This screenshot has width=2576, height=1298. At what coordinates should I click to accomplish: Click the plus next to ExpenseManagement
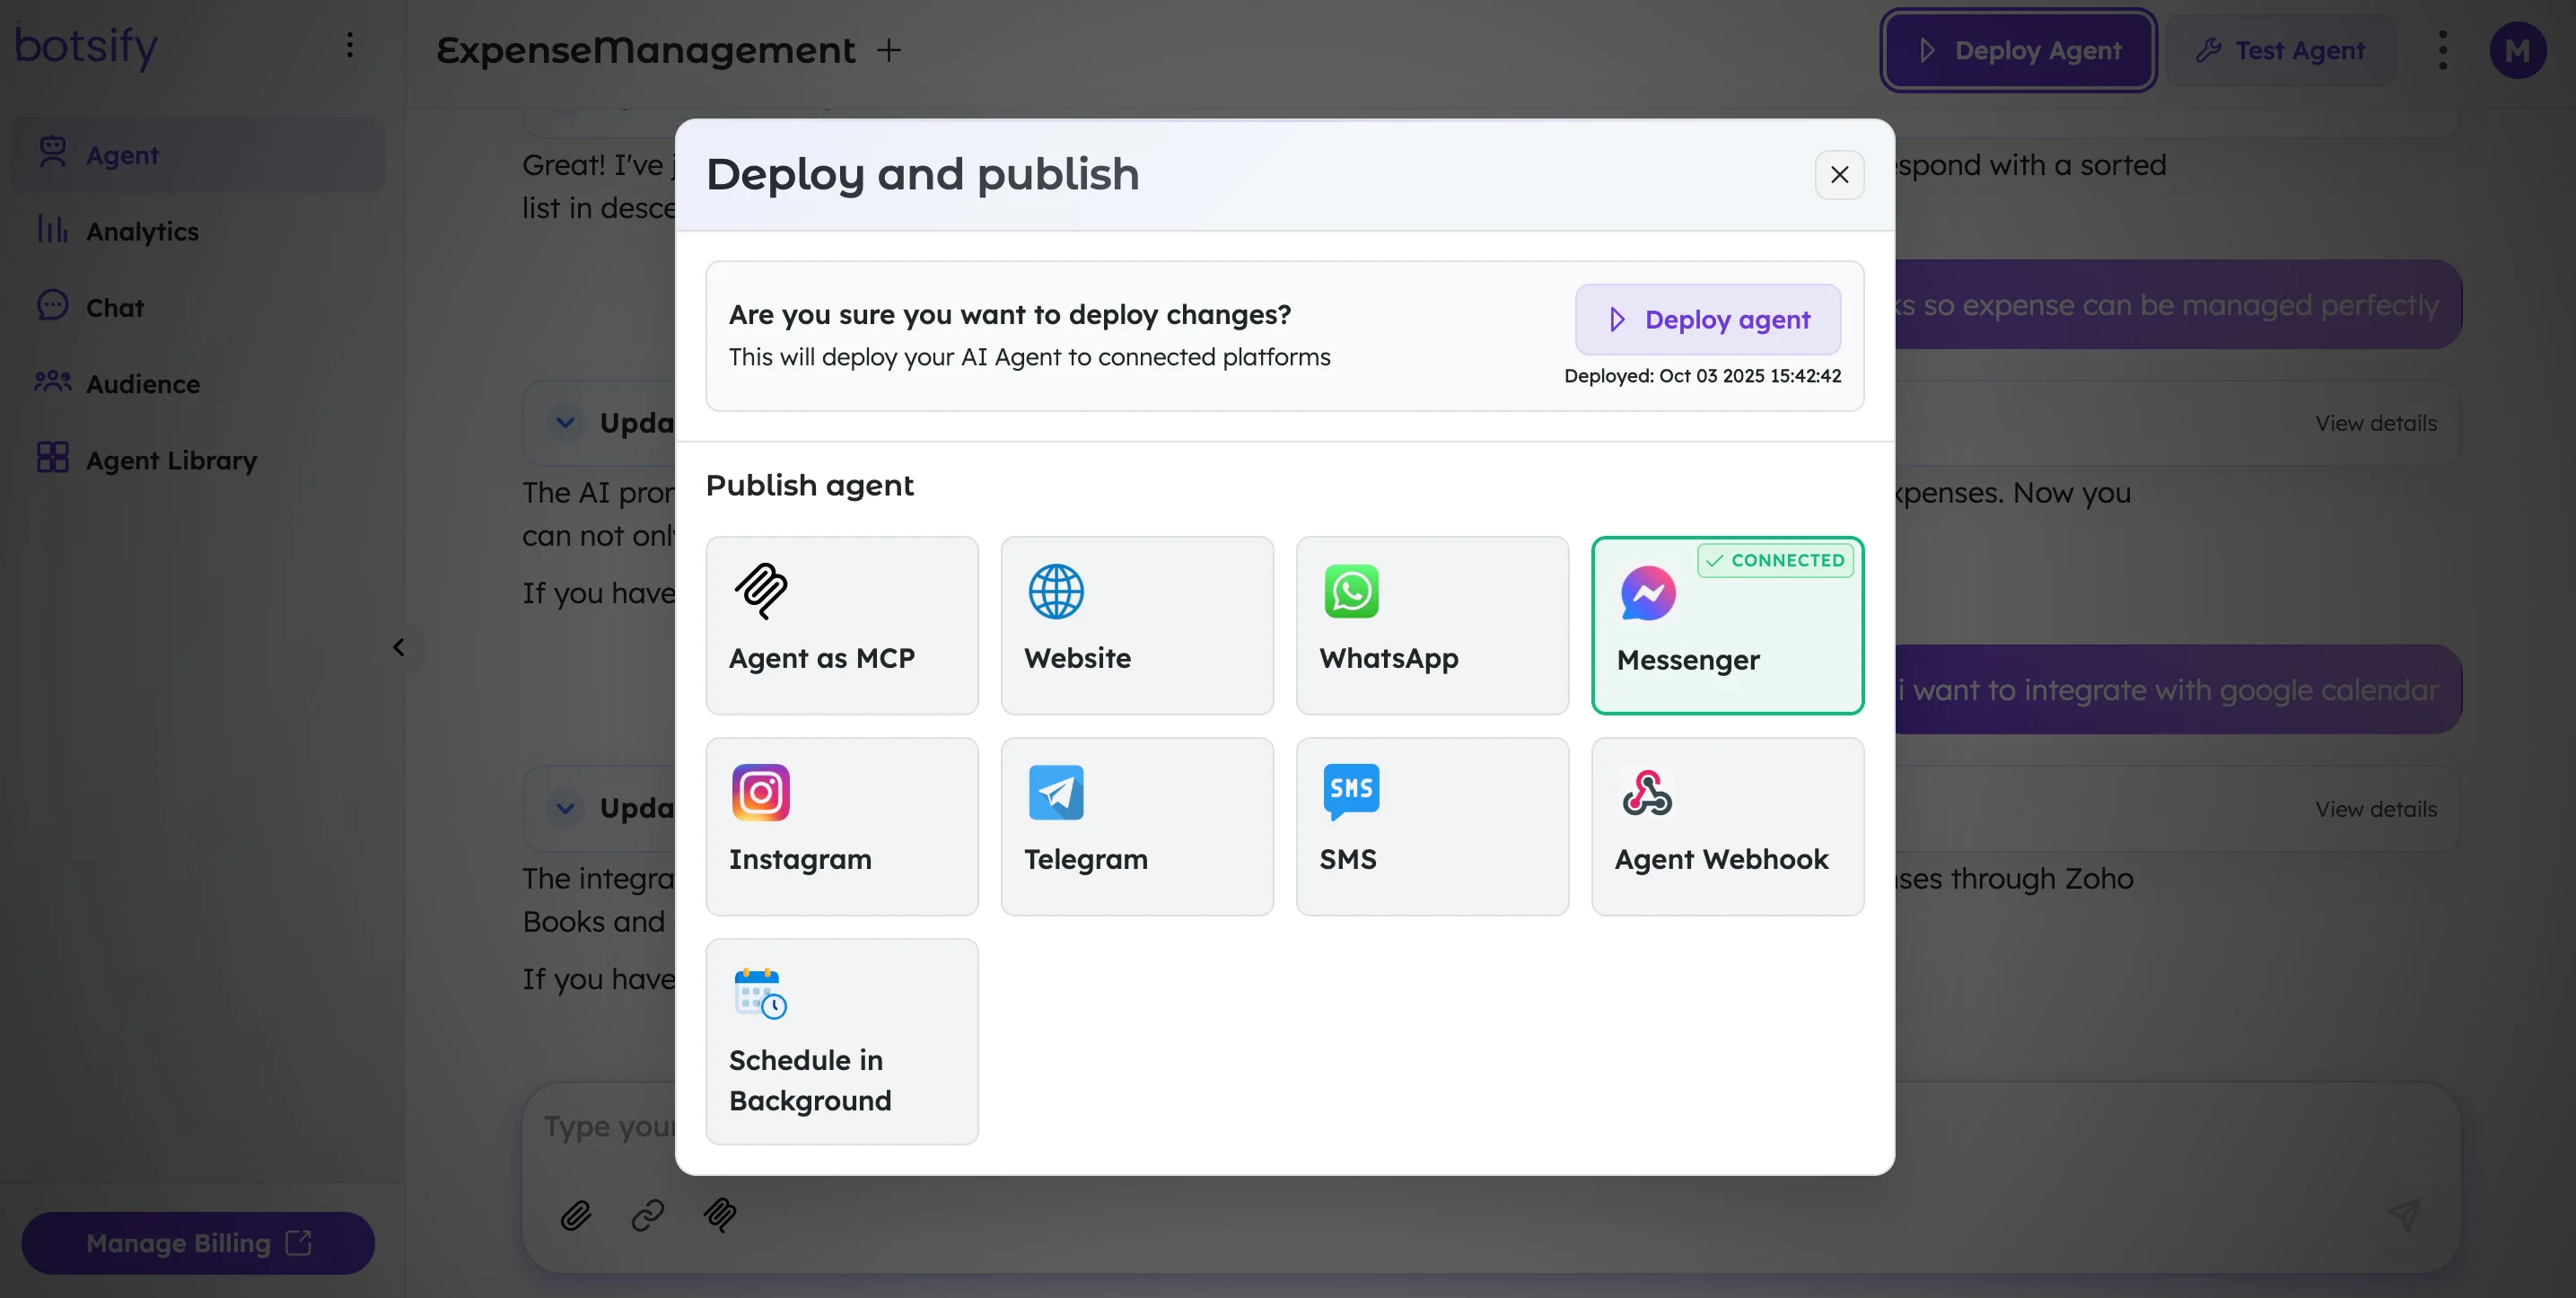coord(888,50)
